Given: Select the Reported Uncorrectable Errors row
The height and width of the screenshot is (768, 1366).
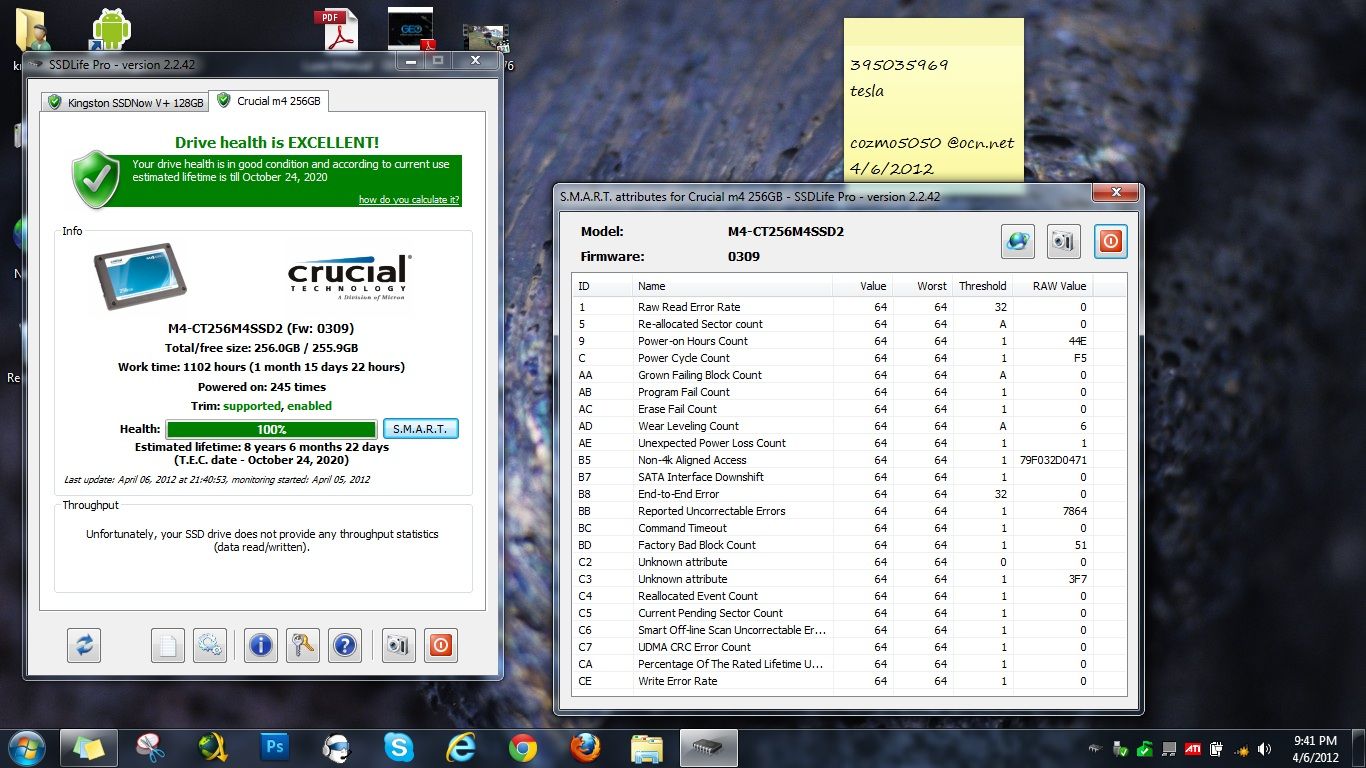Looking at the screenshot, I should point(849,511).
